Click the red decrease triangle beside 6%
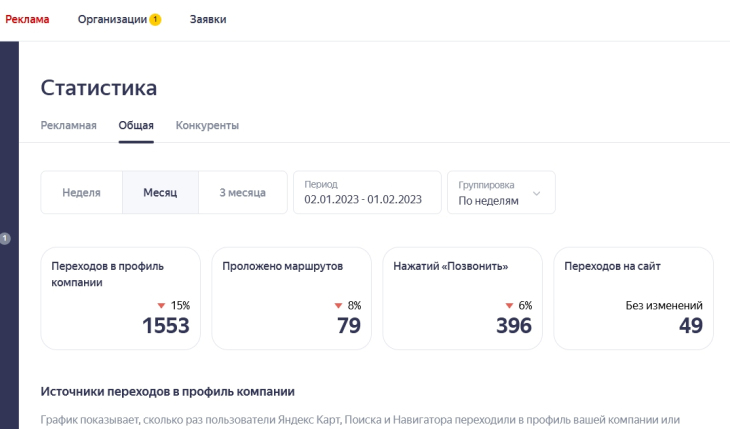Image resolution: width=730 pixels, height=429 pixels. point(509,306)
